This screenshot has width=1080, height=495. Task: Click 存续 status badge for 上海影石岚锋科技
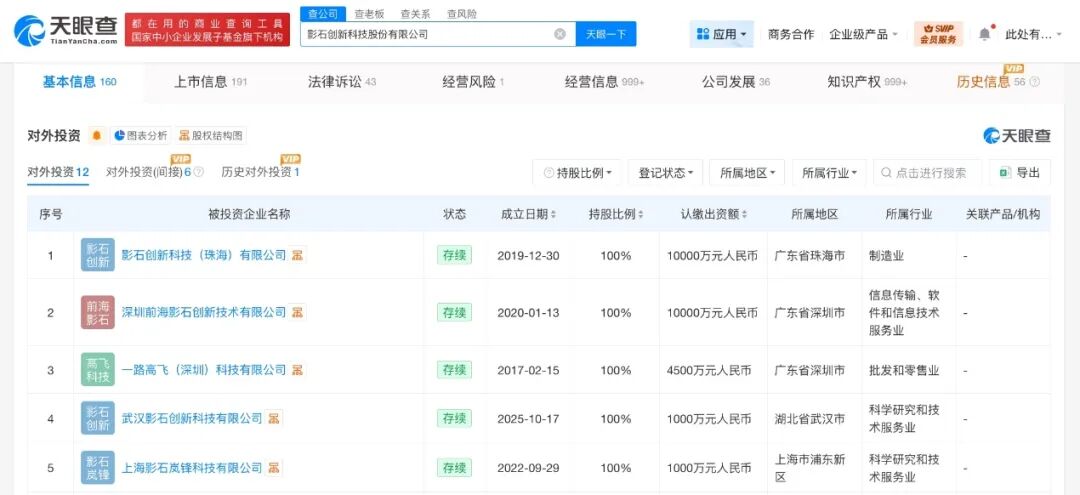coord(454,467)
